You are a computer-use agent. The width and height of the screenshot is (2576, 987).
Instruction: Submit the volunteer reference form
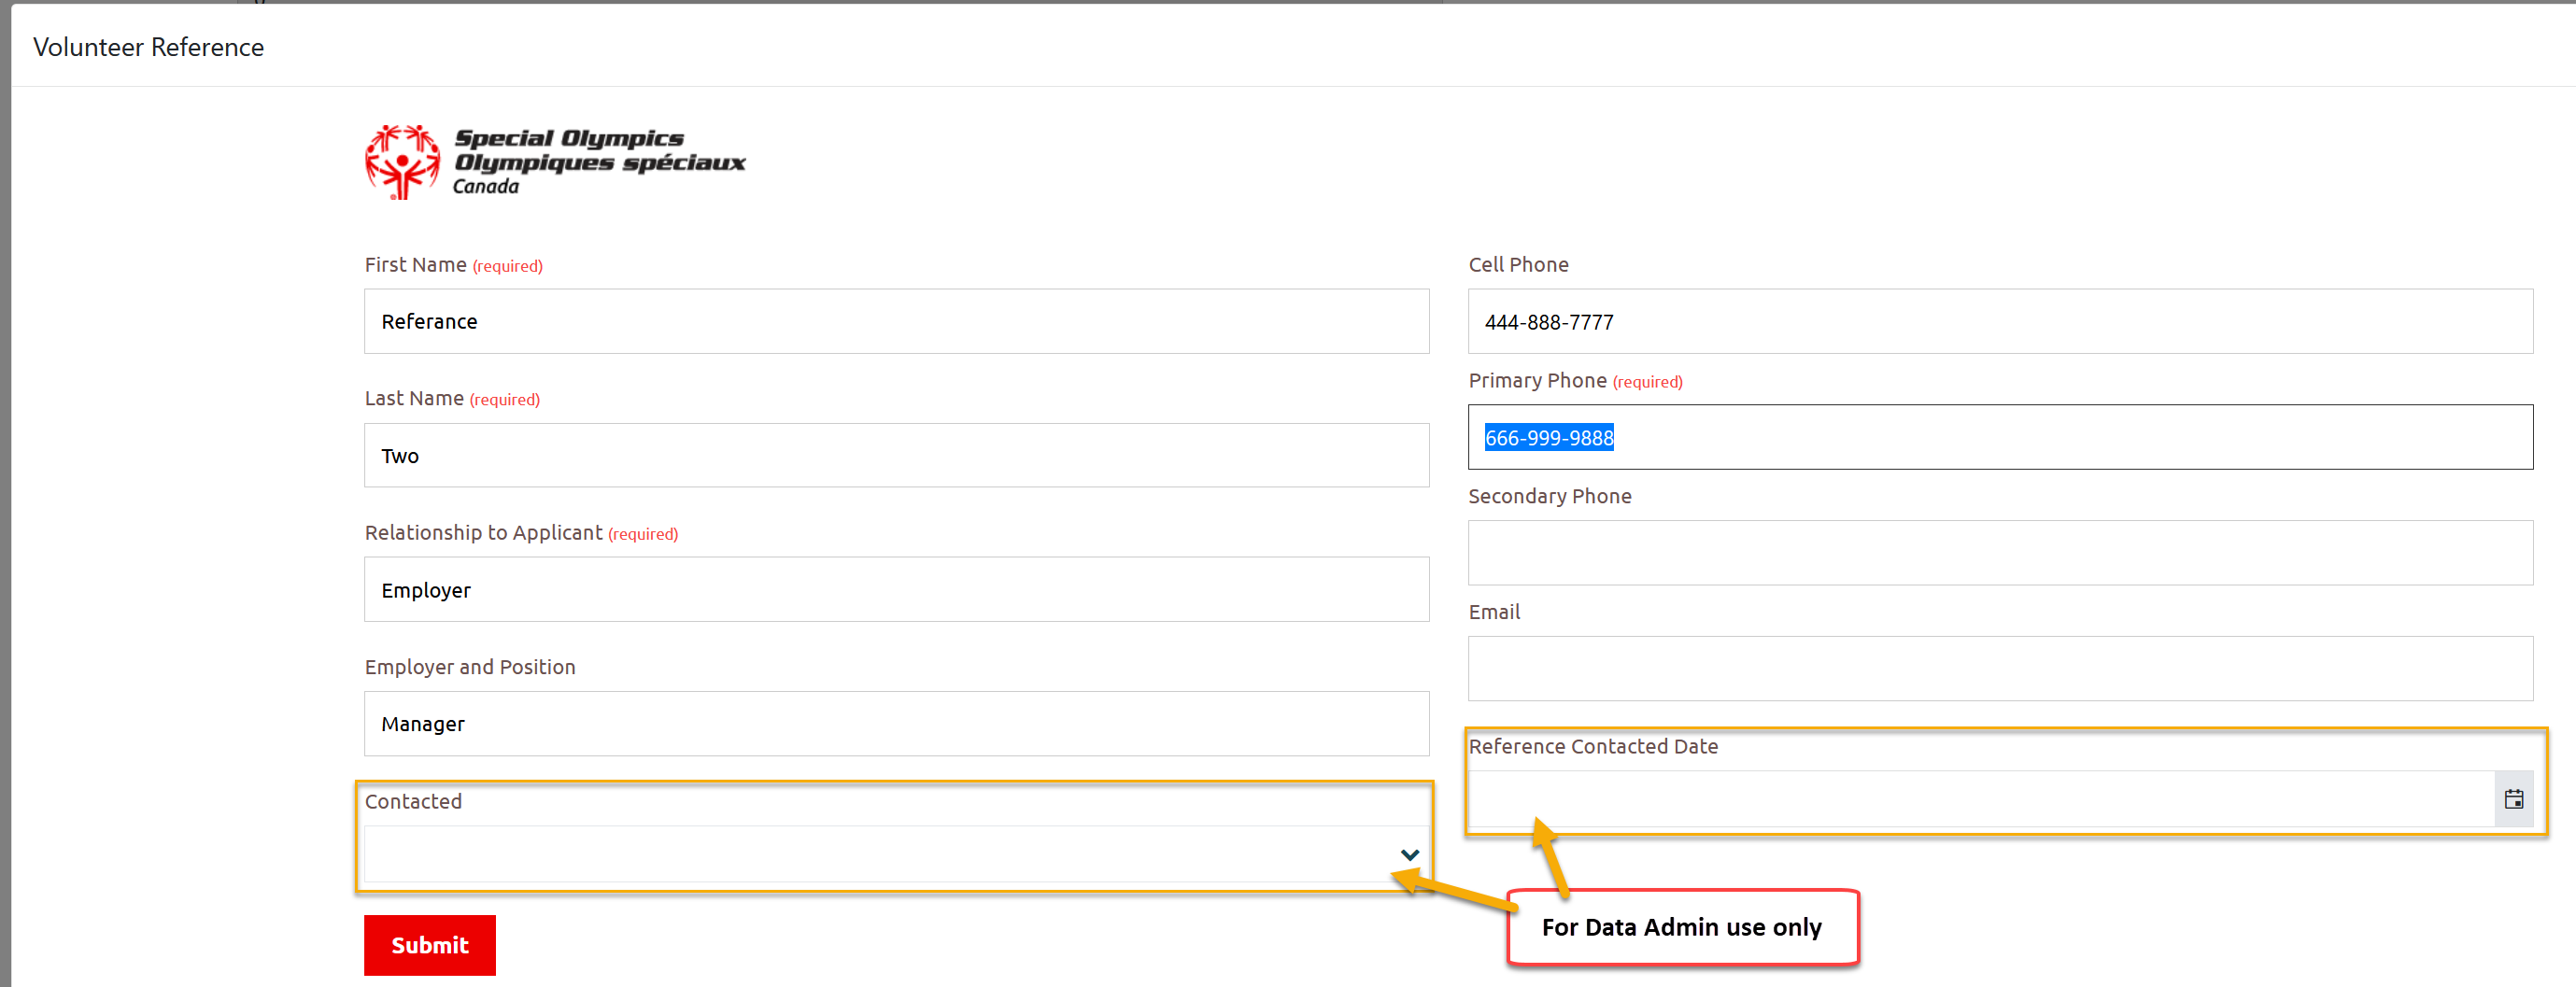(430, 945)
